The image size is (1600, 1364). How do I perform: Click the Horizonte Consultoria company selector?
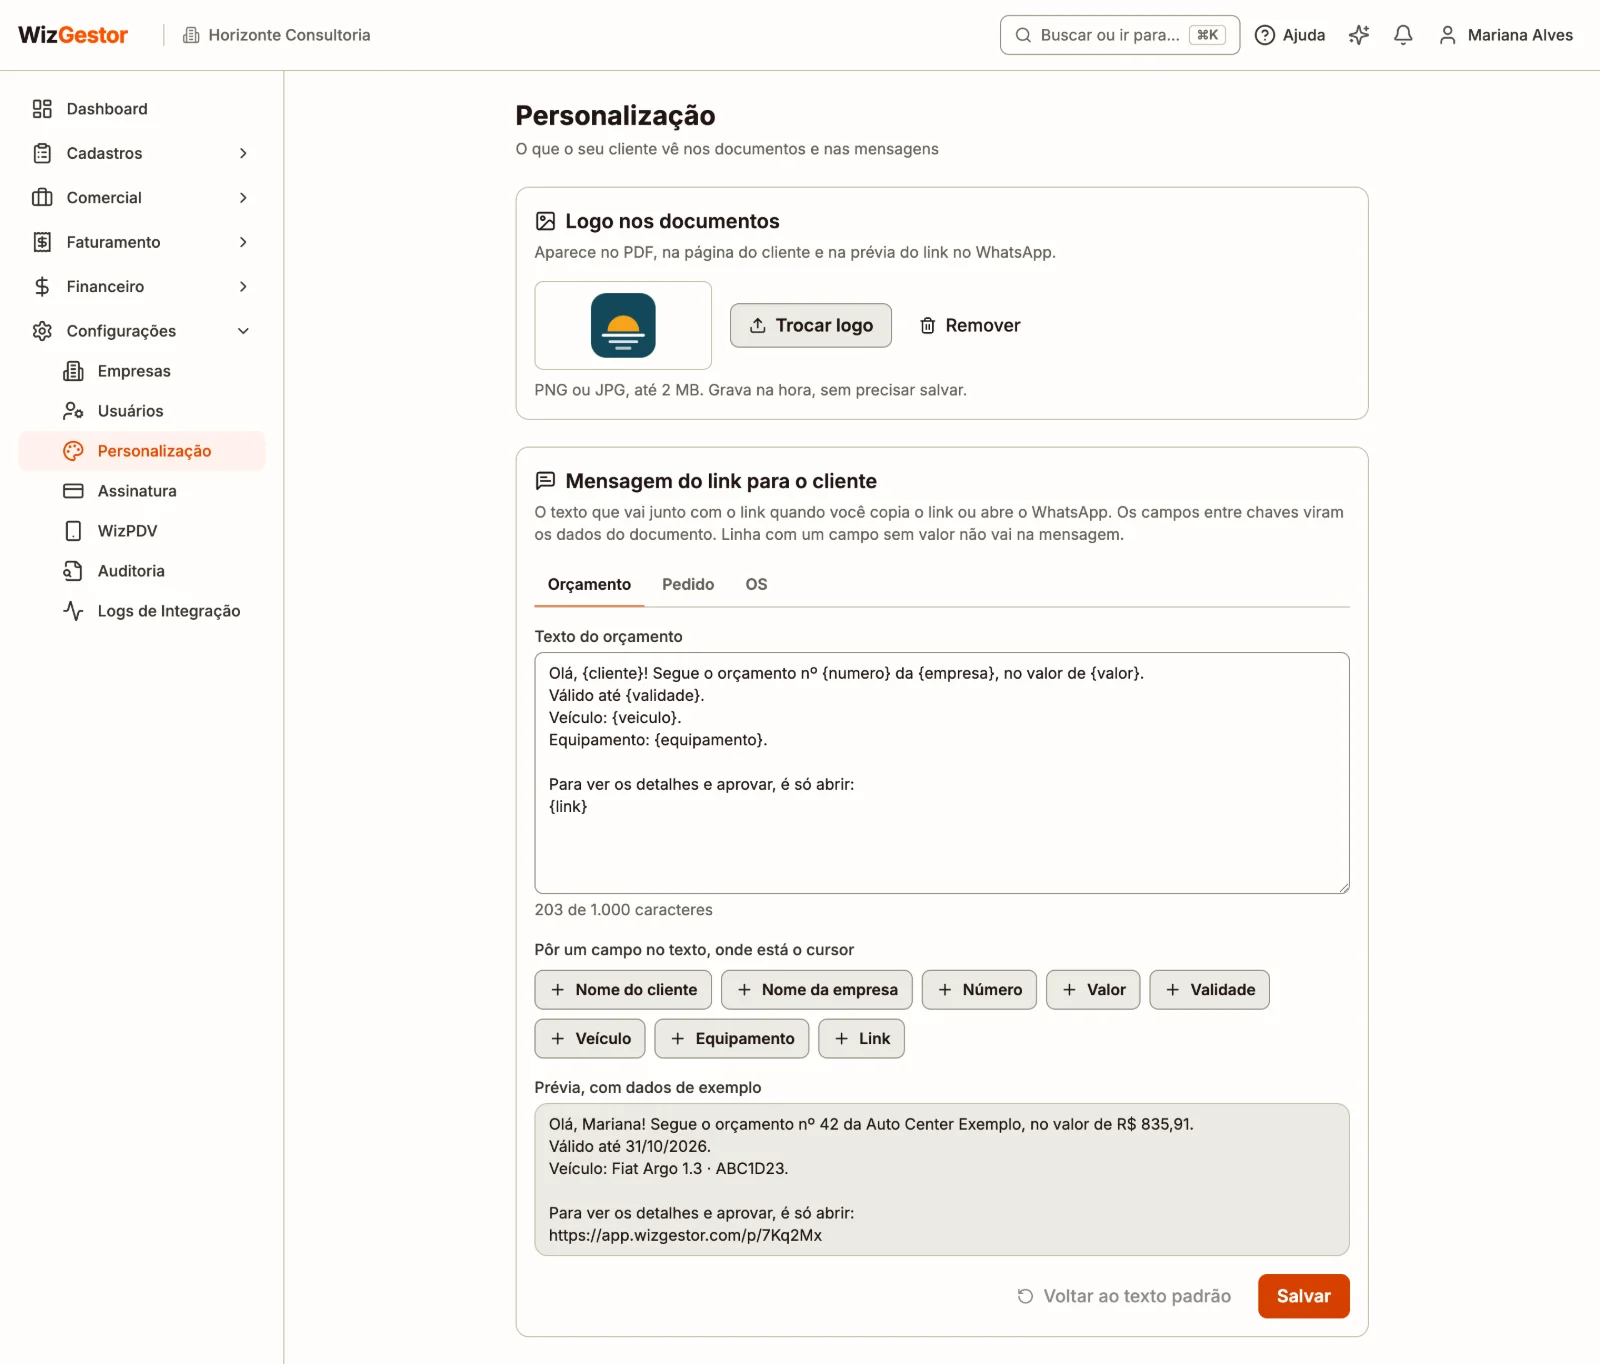click(x=276, y=35)
